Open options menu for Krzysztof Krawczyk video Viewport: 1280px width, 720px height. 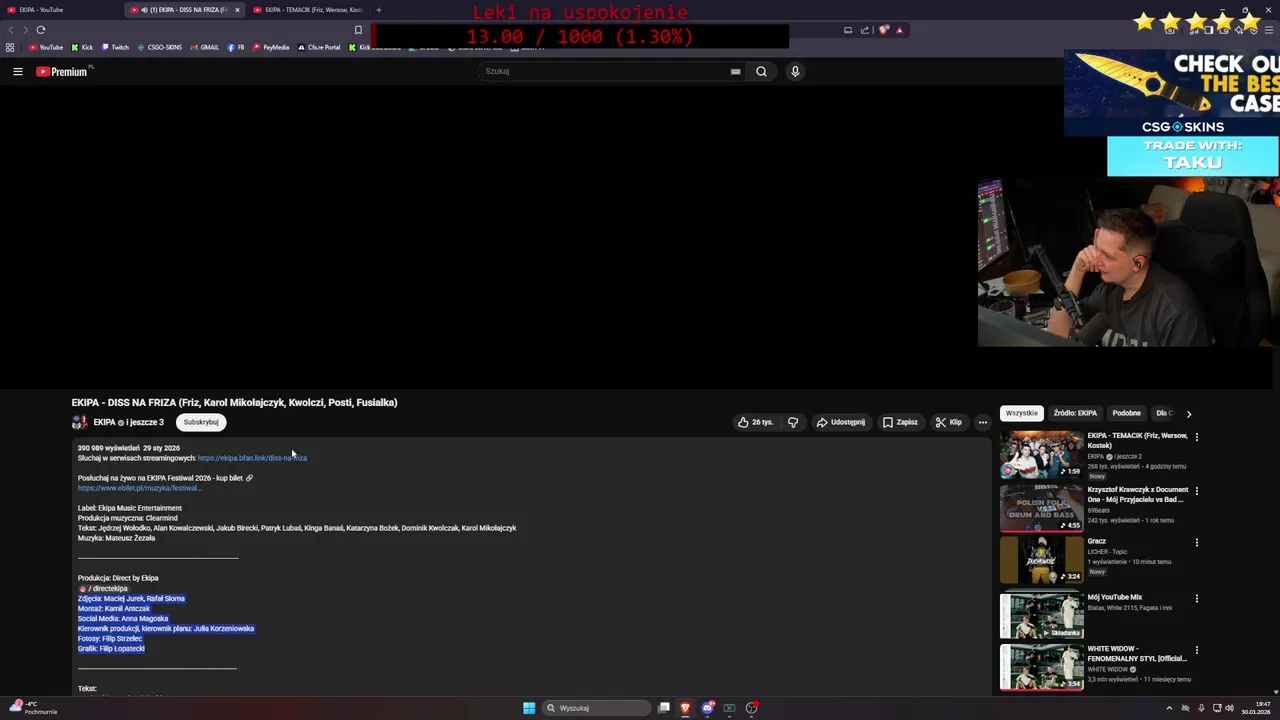(1196, 491)
